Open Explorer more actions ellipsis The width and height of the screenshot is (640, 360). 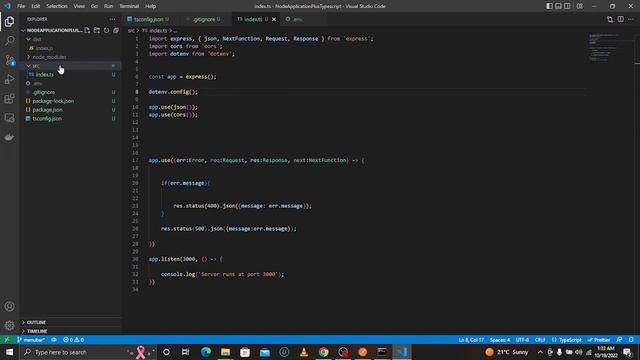(112, 19)
